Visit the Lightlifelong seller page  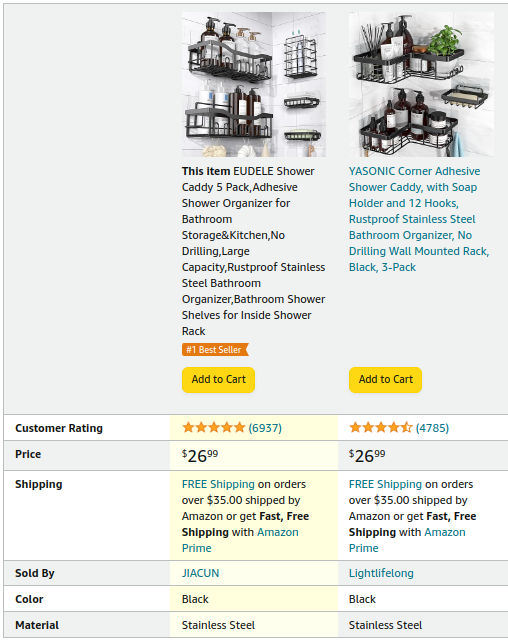381,573
